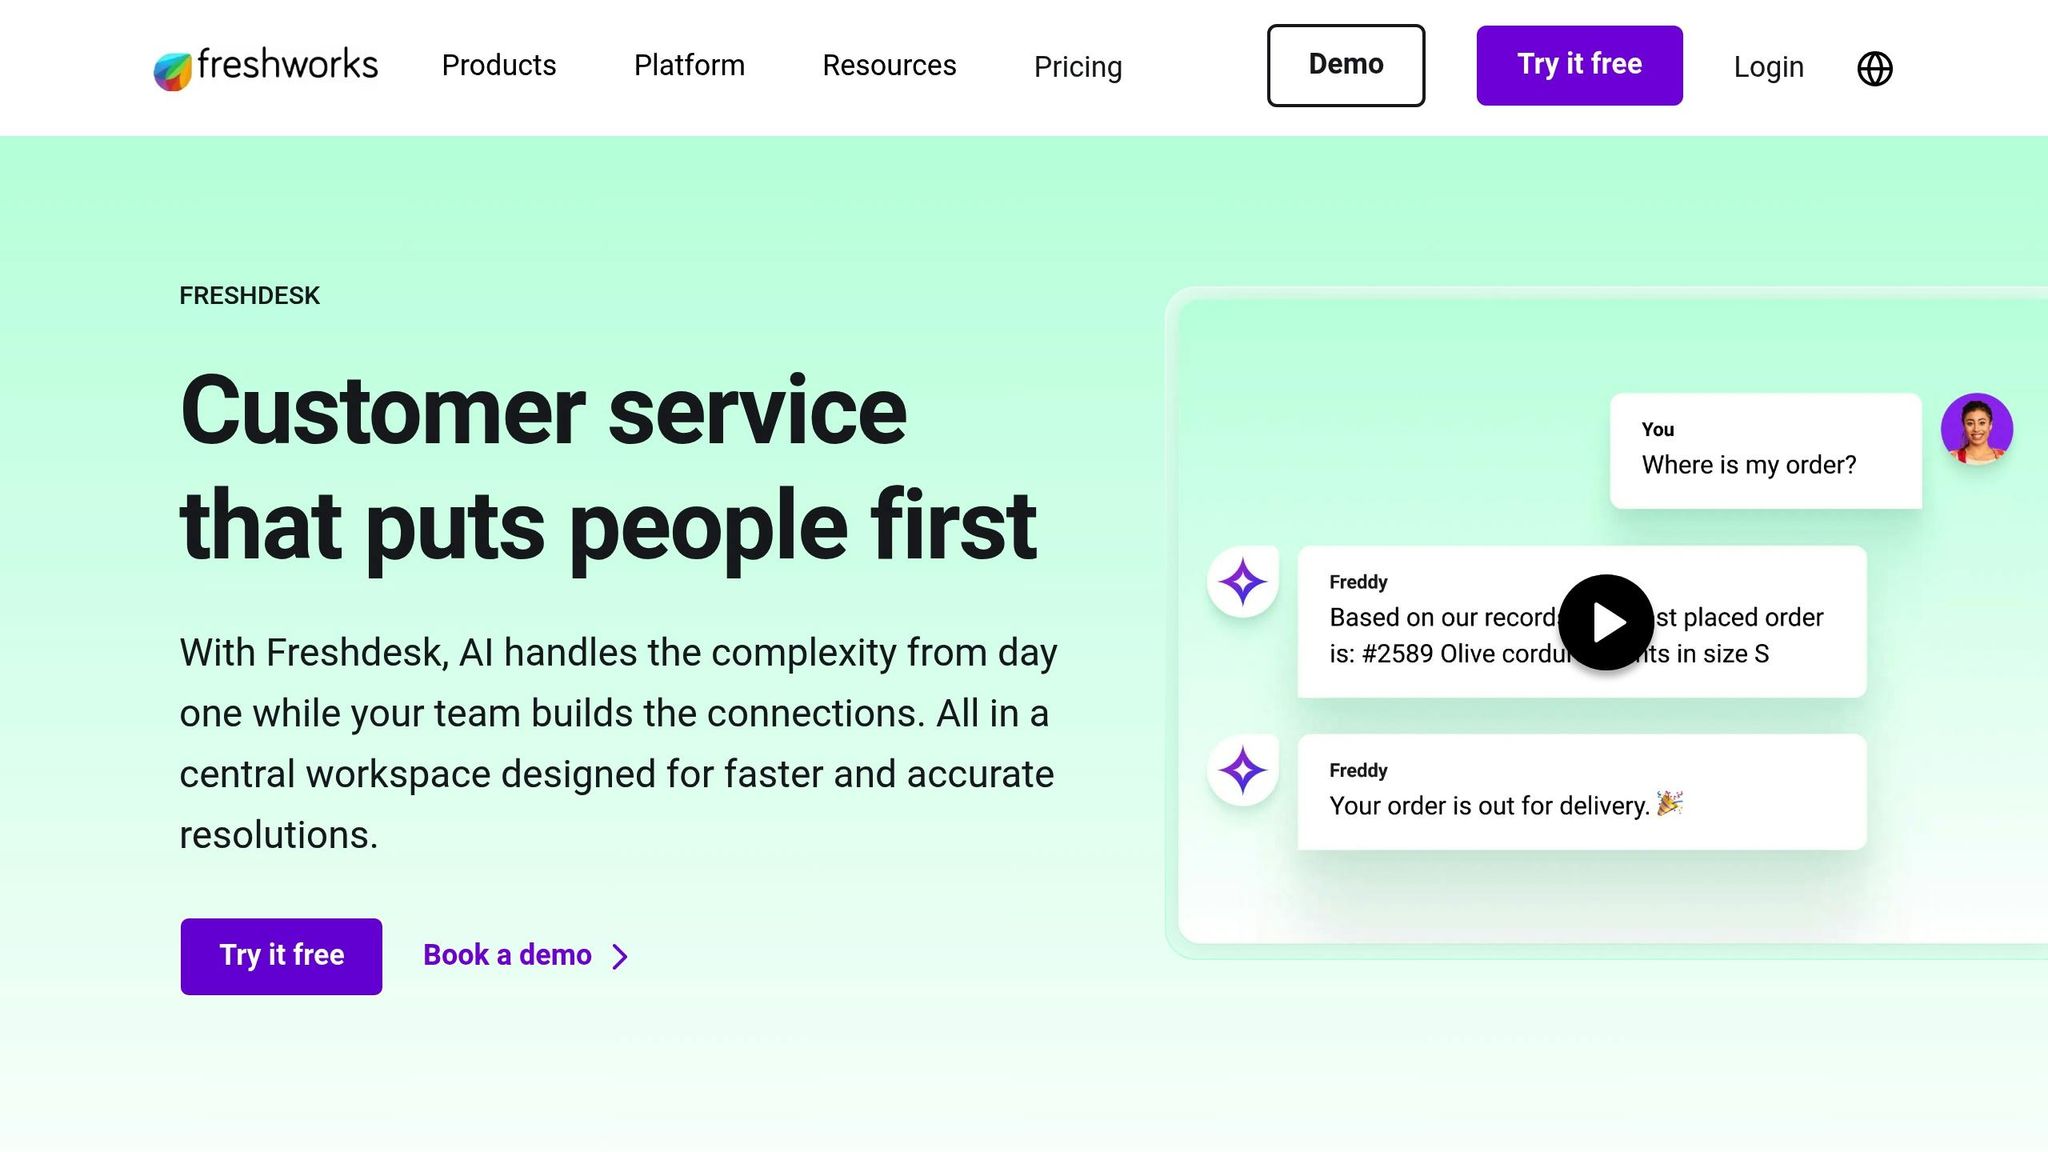Click the Freddy sparkle icon beside delivery message
This screenshot has height=1152, width=2048.
[1241, 770]
